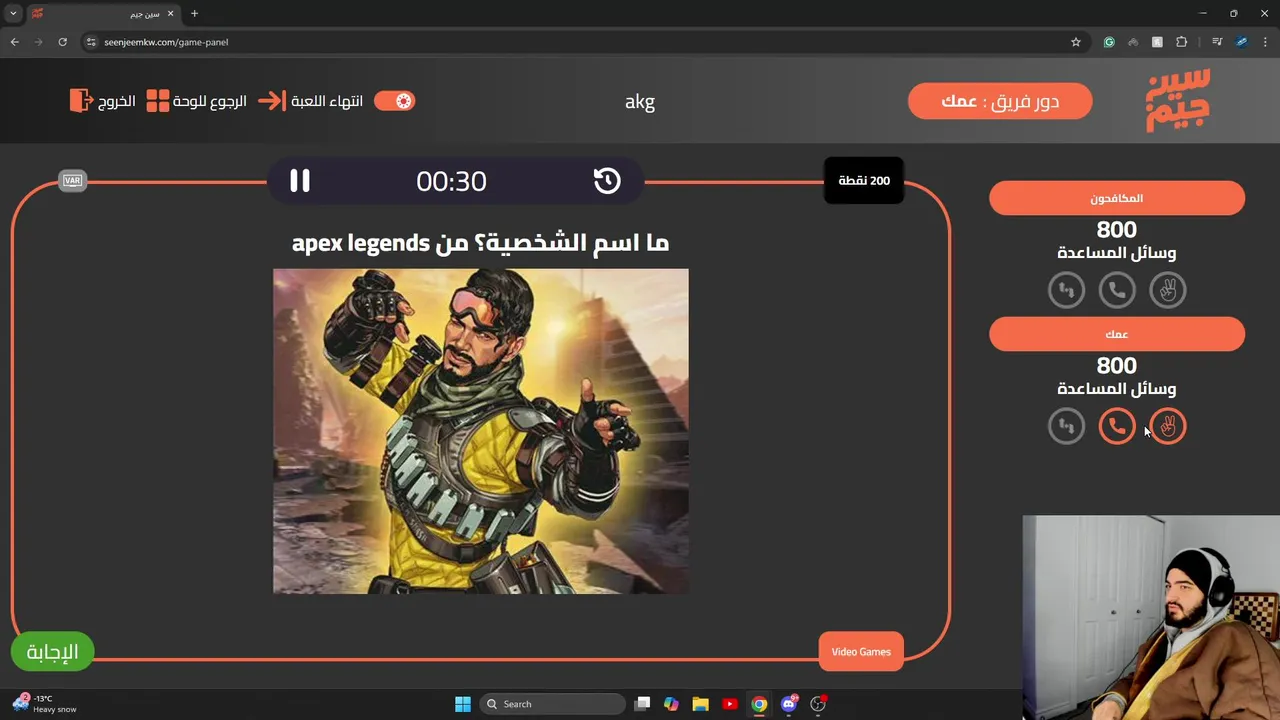The image size is (1280, 720).
Task: Open the Apex Legends character image
Action: (481, 431)
